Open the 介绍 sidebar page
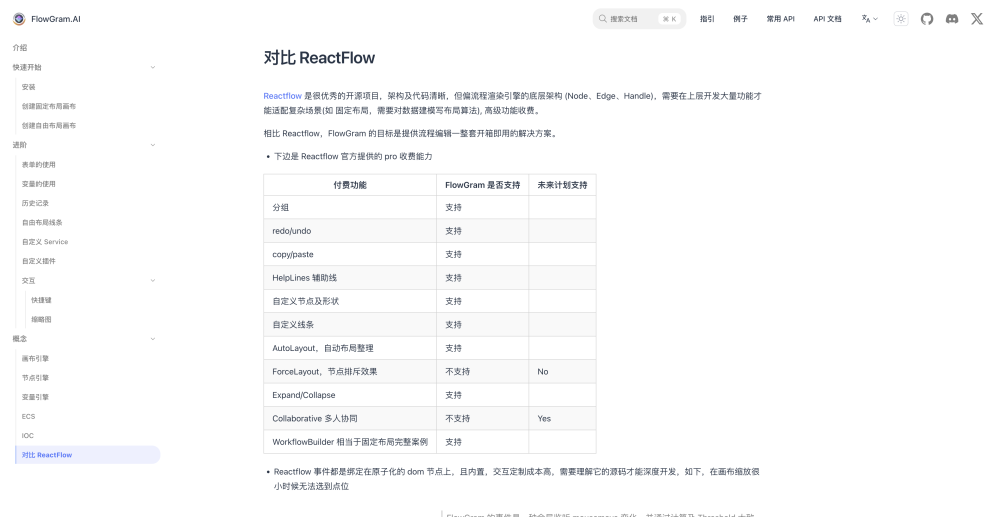The image size is (1000, 517). pos(20,48)
